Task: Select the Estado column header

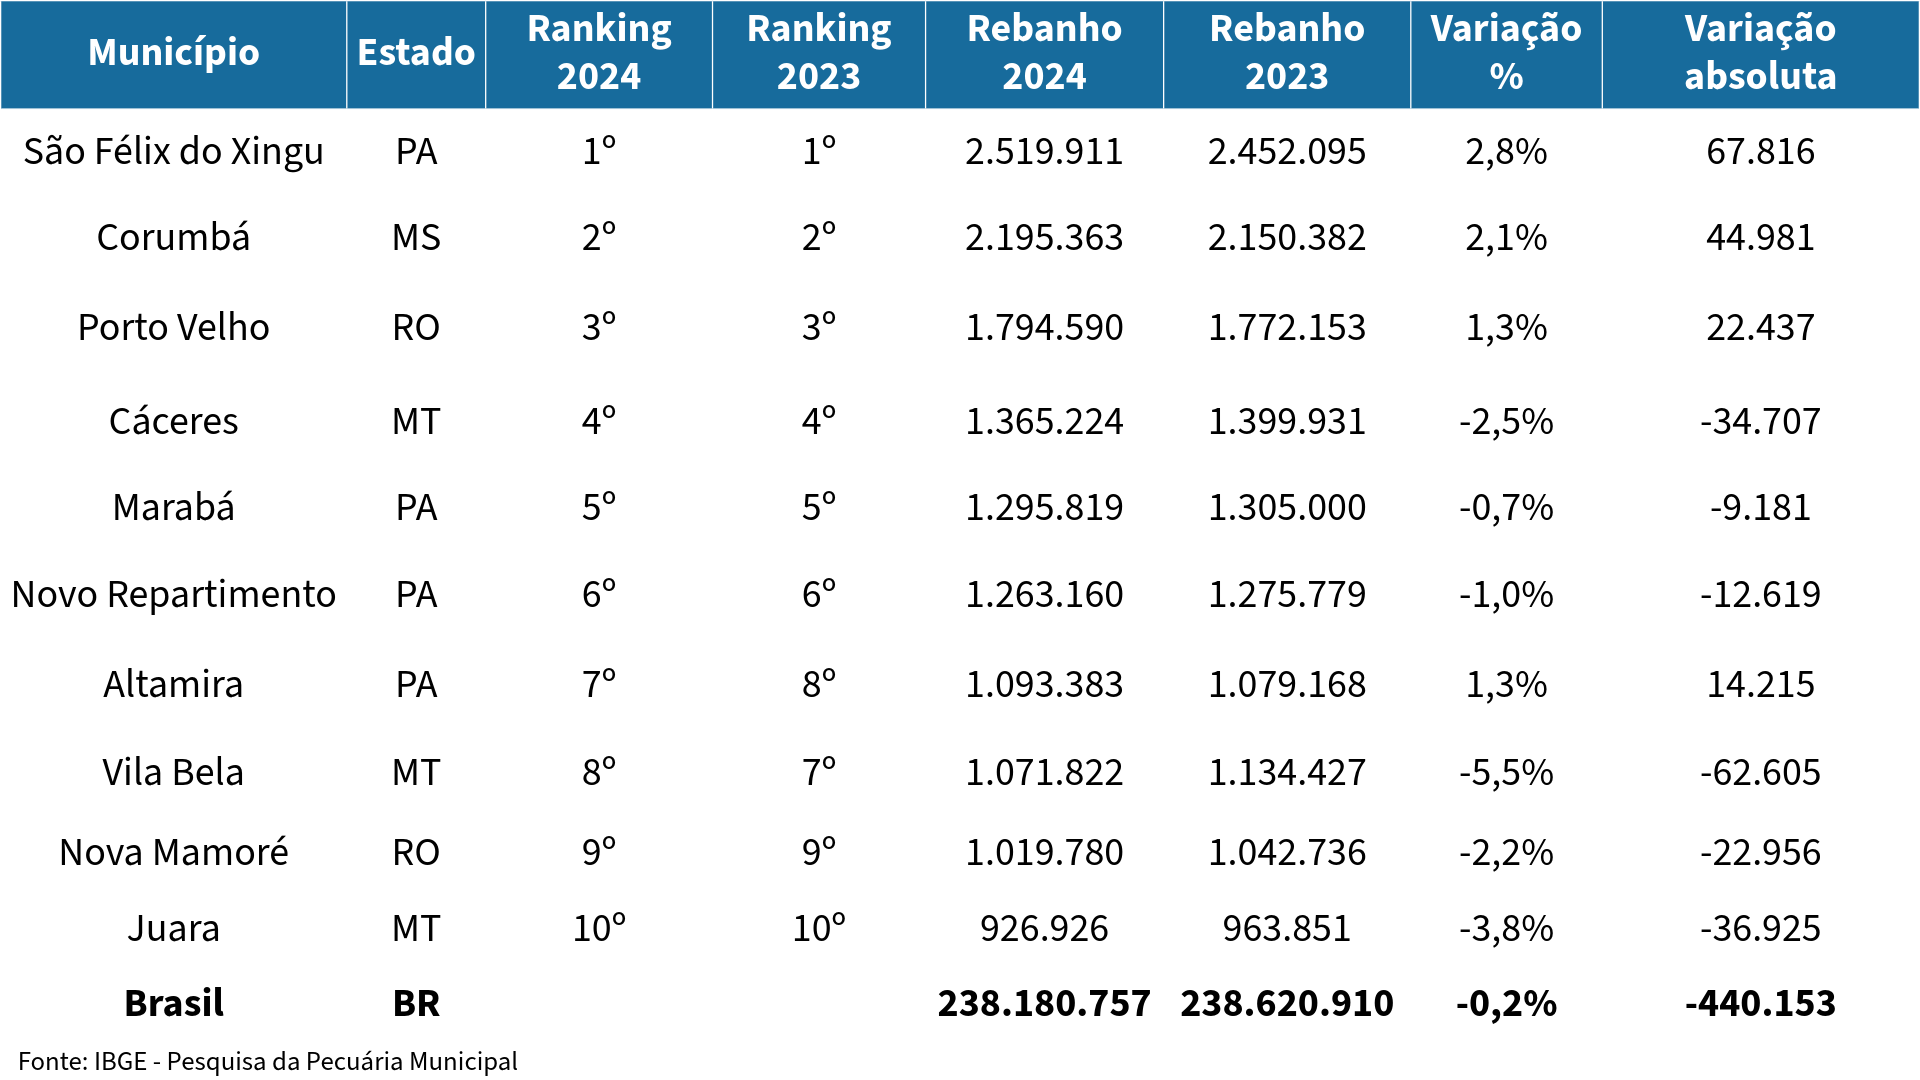Action: 416,54
